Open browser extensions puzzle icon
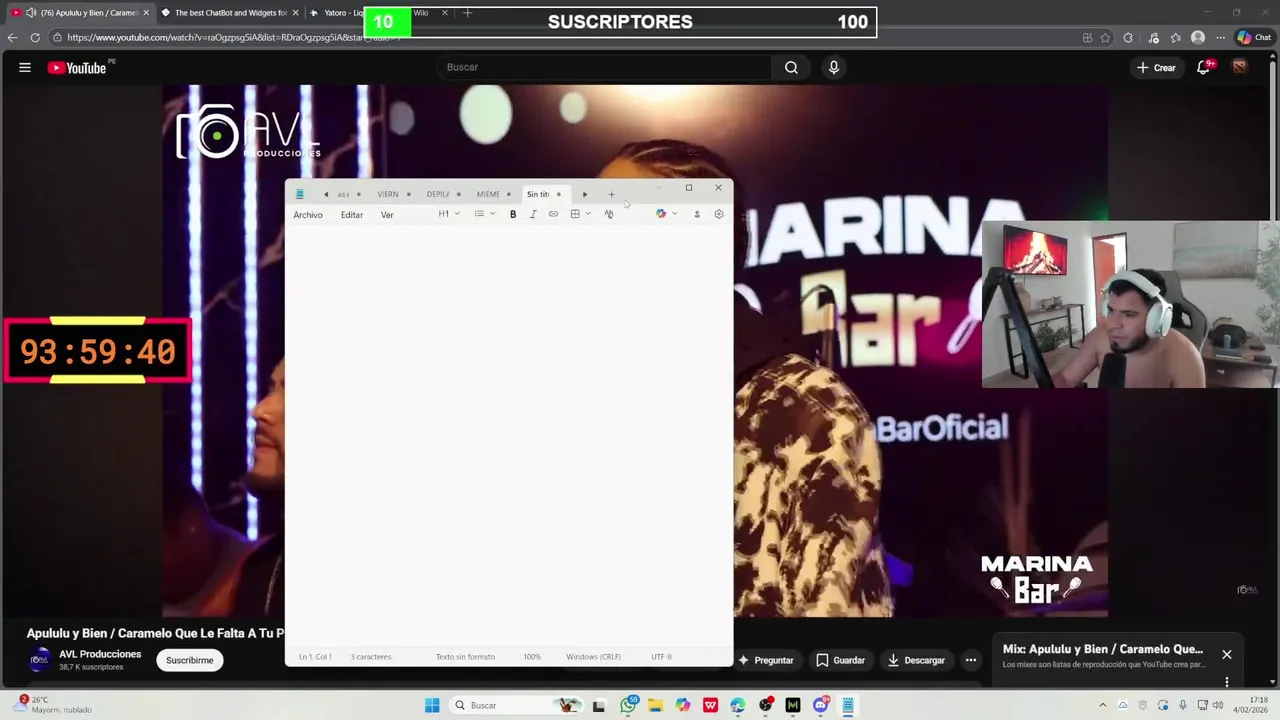This screenshot has height=720, width=1280. pyautogui.click(x=1128, y=38)
